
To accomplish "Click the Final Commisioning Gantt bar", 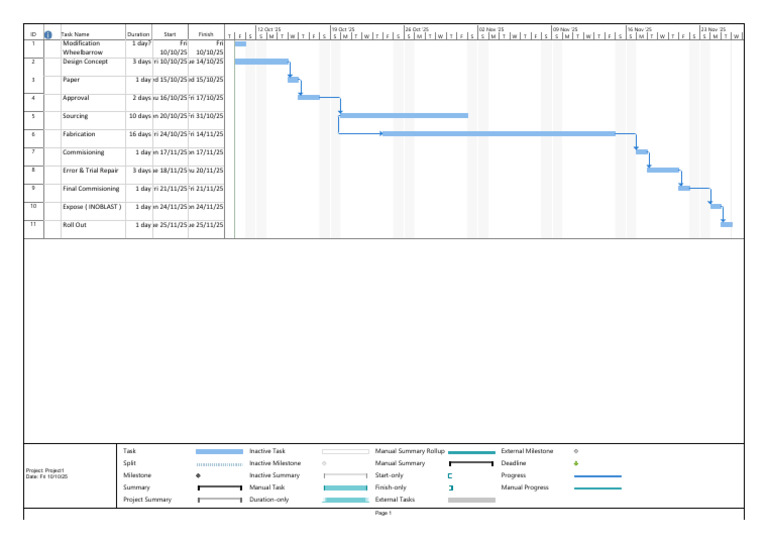I will click(684, 188).
